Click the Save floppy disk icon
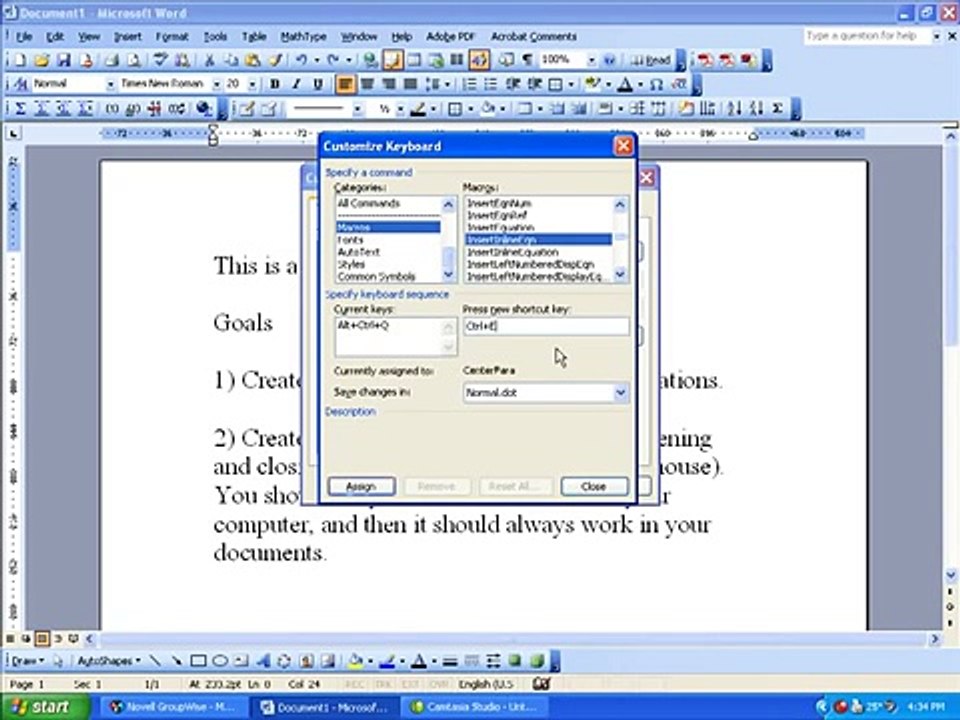Screen dimensions: 960x720 click(x=64, y=60)
